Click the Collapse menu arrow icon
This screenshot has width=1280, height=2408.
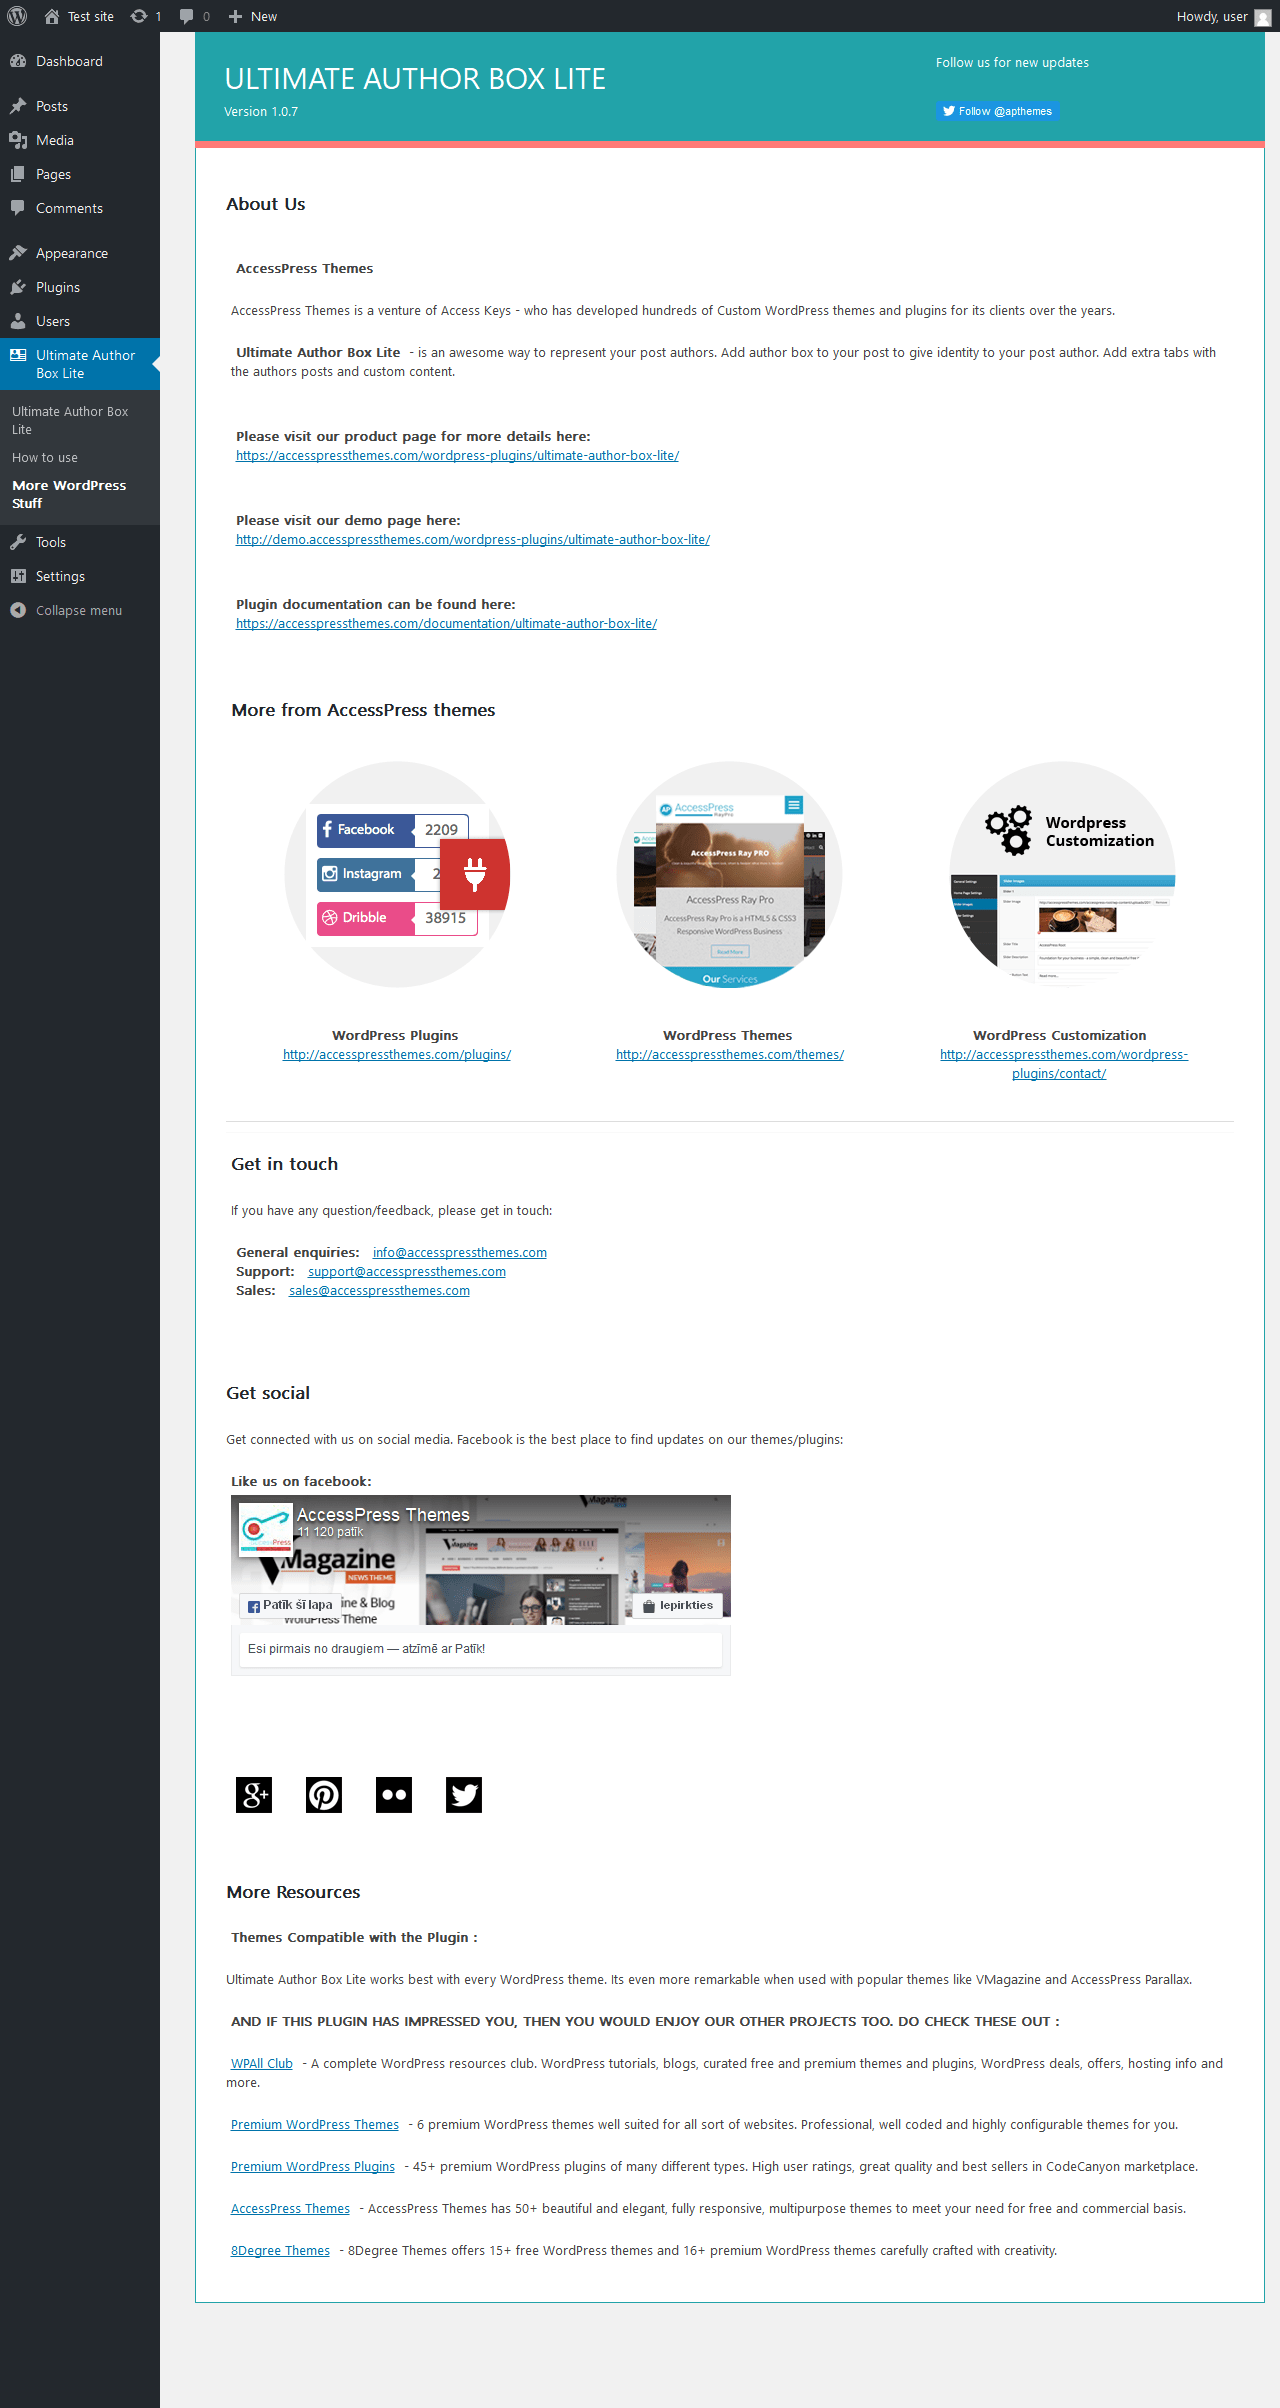coord(18,610)
